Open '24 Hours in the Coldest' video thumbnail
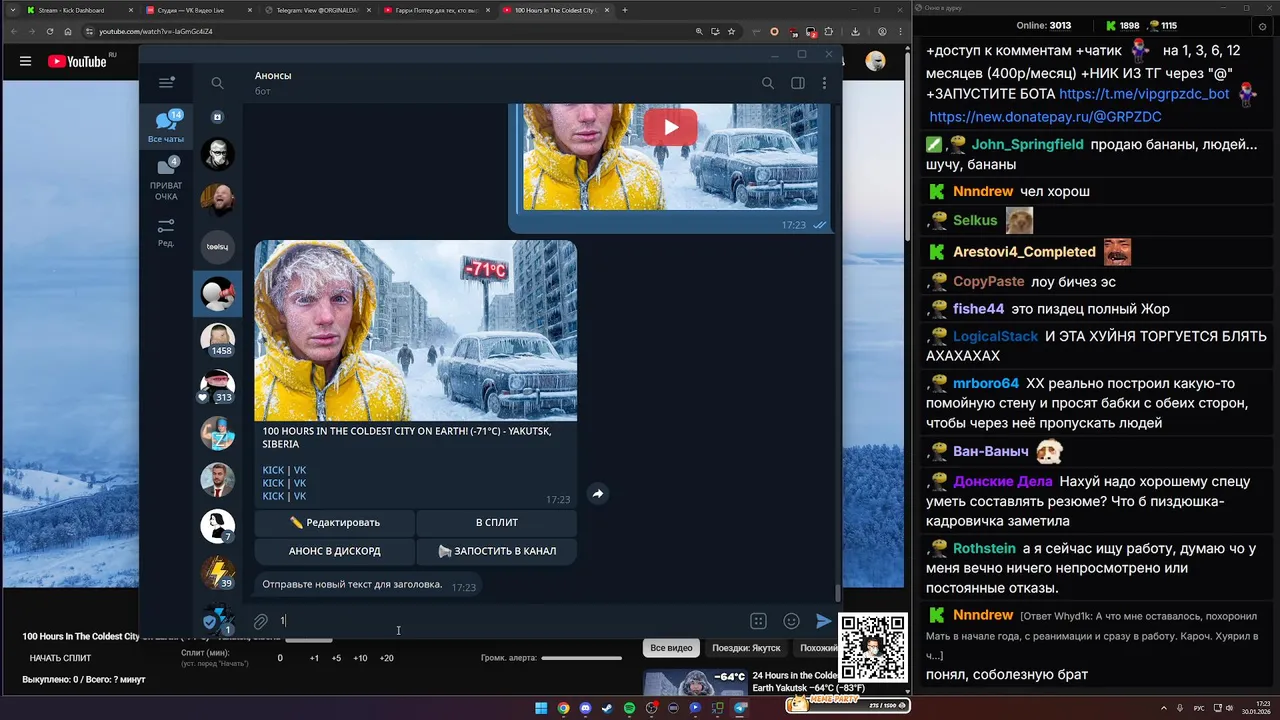The image size is (1280, 720). [x=694, y=682]
